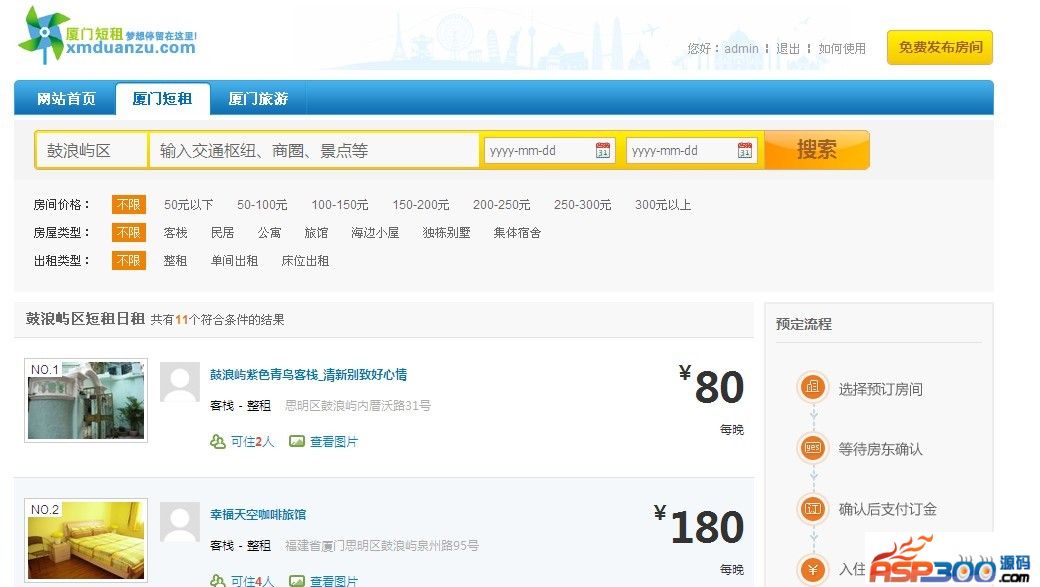Screen dimensions: 1040x587
Task: Click the host avatar for listing NO.2
Action: 180,522
